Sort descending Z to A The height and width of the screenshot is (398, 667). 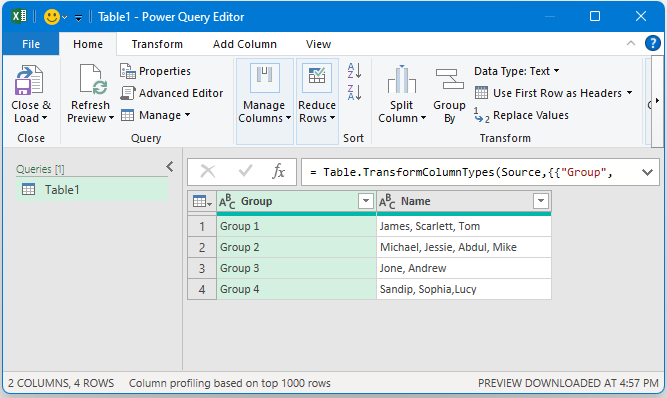point(354,92)
